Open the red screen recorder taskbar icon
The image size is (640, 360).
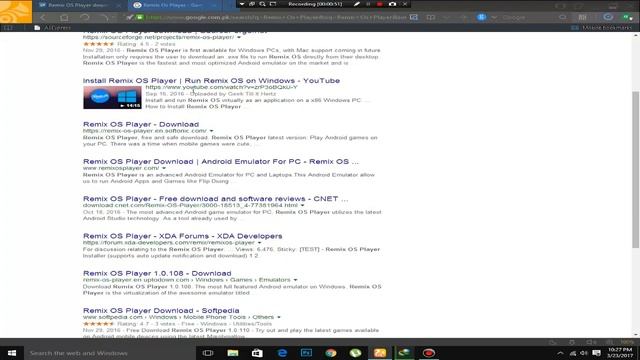tap(429, 353)
